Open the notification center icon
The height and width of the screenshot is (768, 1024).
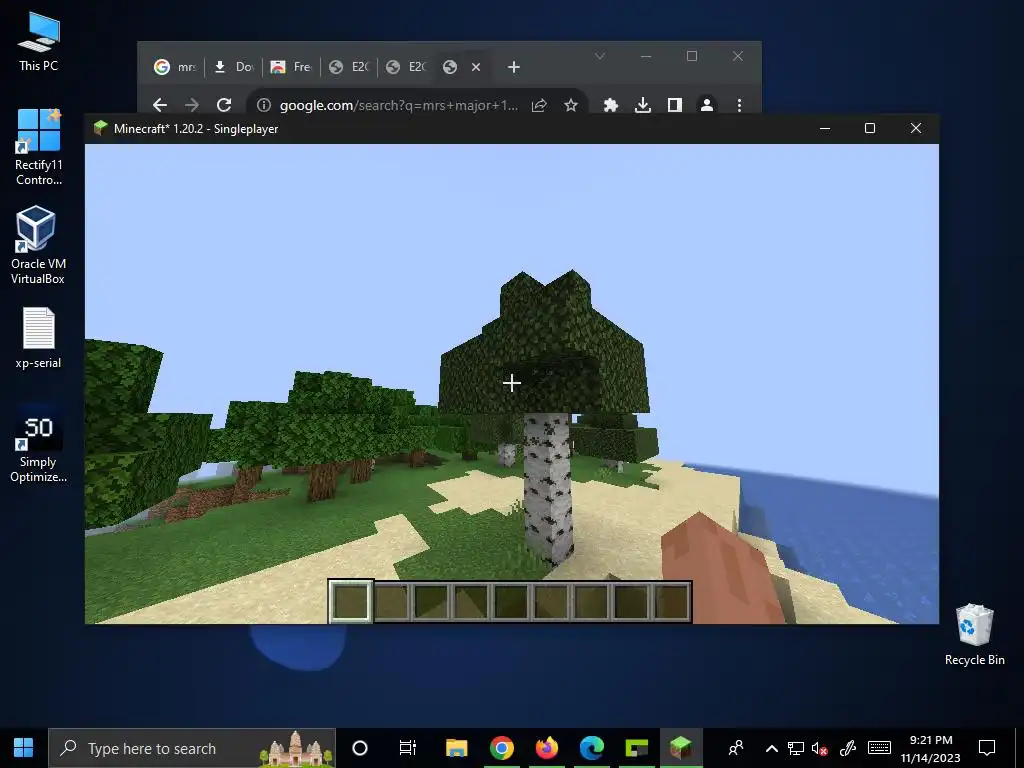(x=987, y=748)
